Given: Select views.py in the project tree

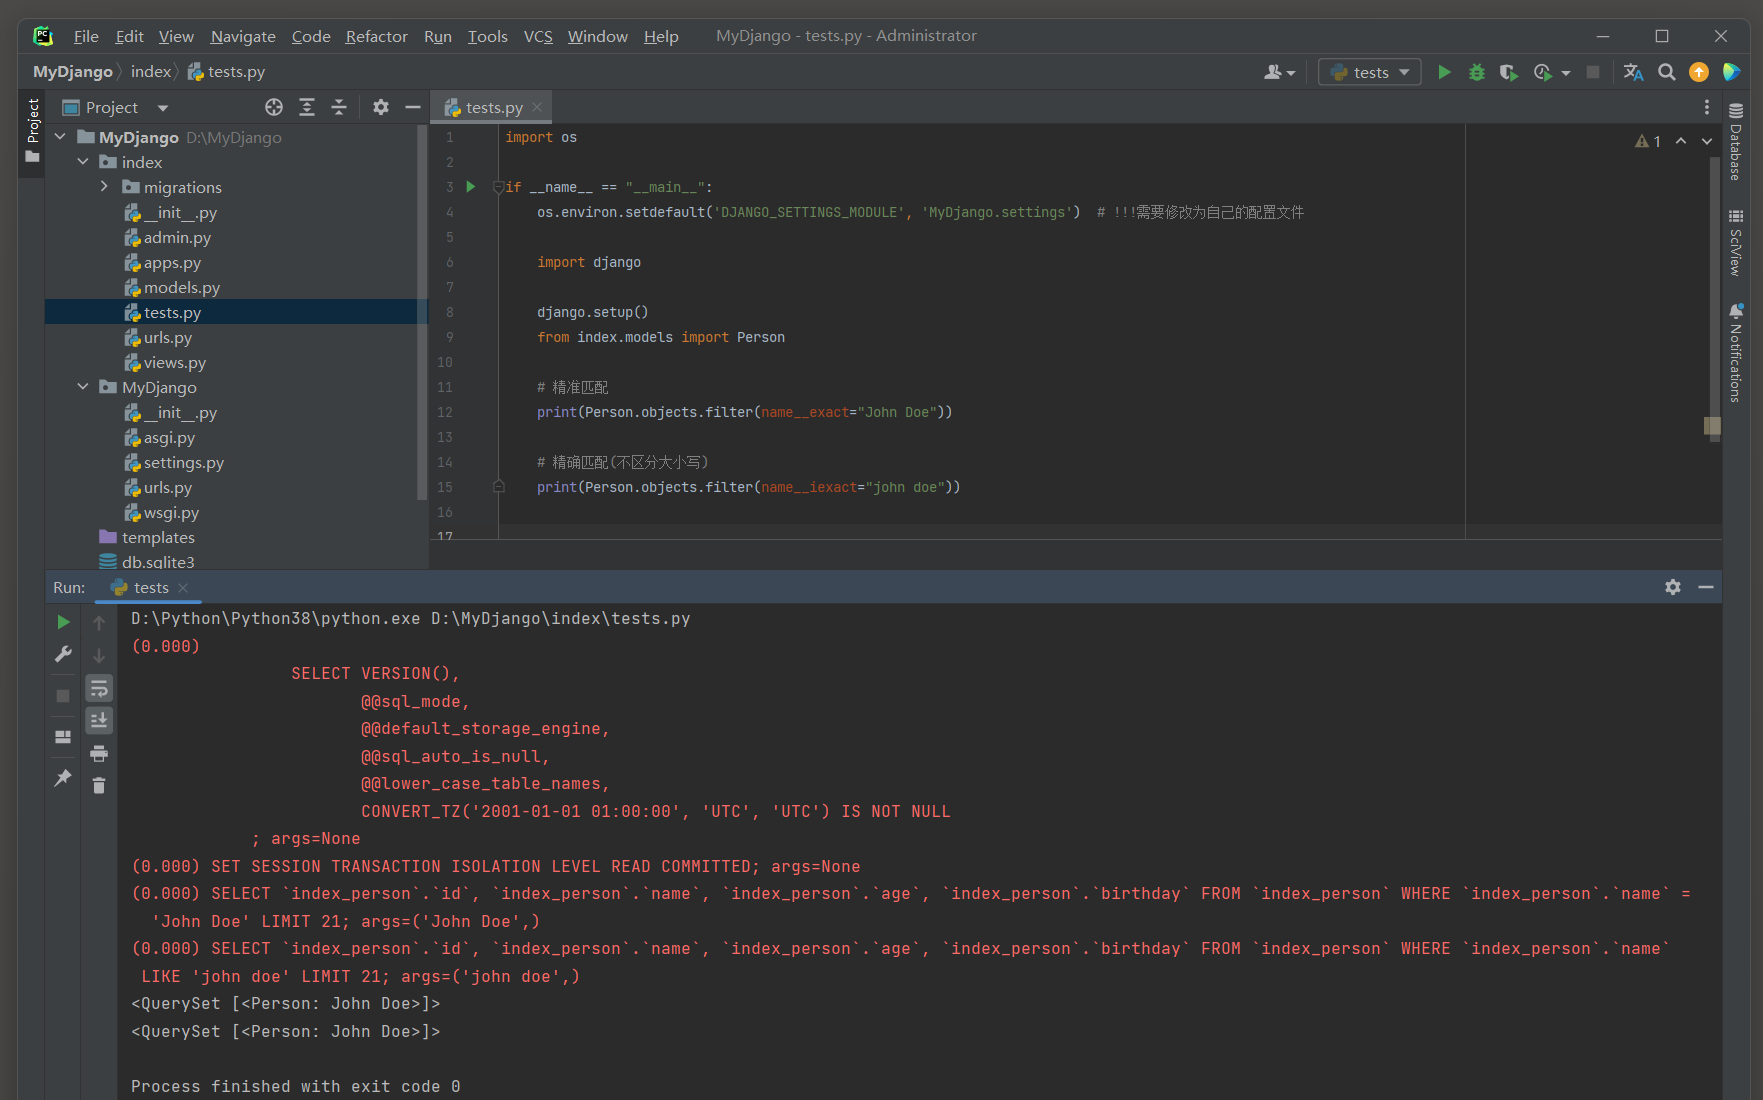Looking at the screenshot, I should 174,362.
